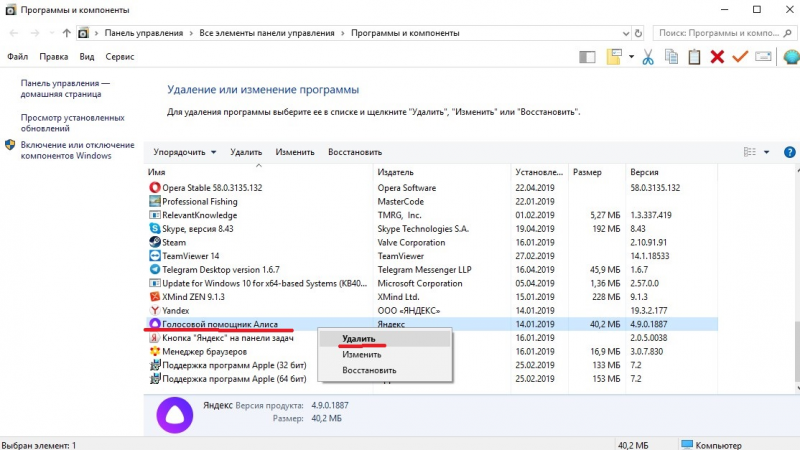The height and width of the screenshot is (450, 800).
Task: Click Восстановить button in list toolbar
Action: coord(355,152)
